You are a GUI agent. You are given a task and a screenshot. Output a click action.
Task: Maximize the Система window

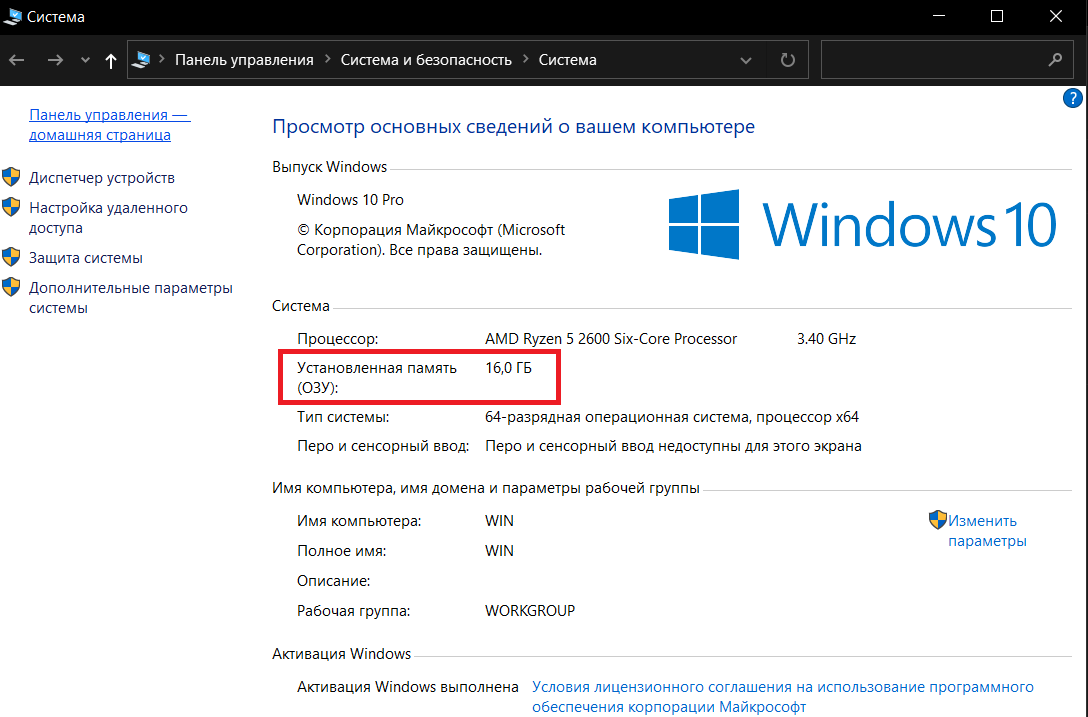997,16
